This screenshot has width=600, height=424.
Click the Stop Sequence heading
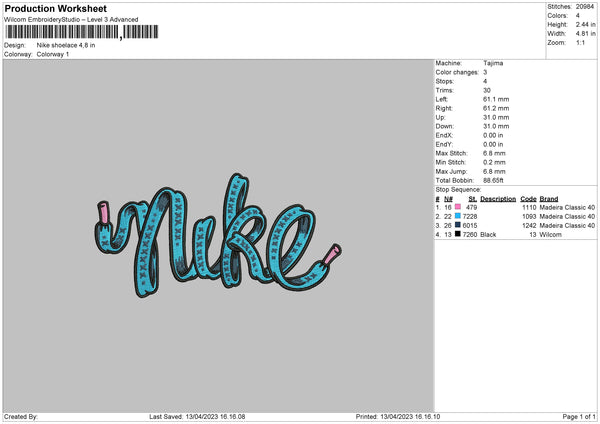click(x=458, y=190)
